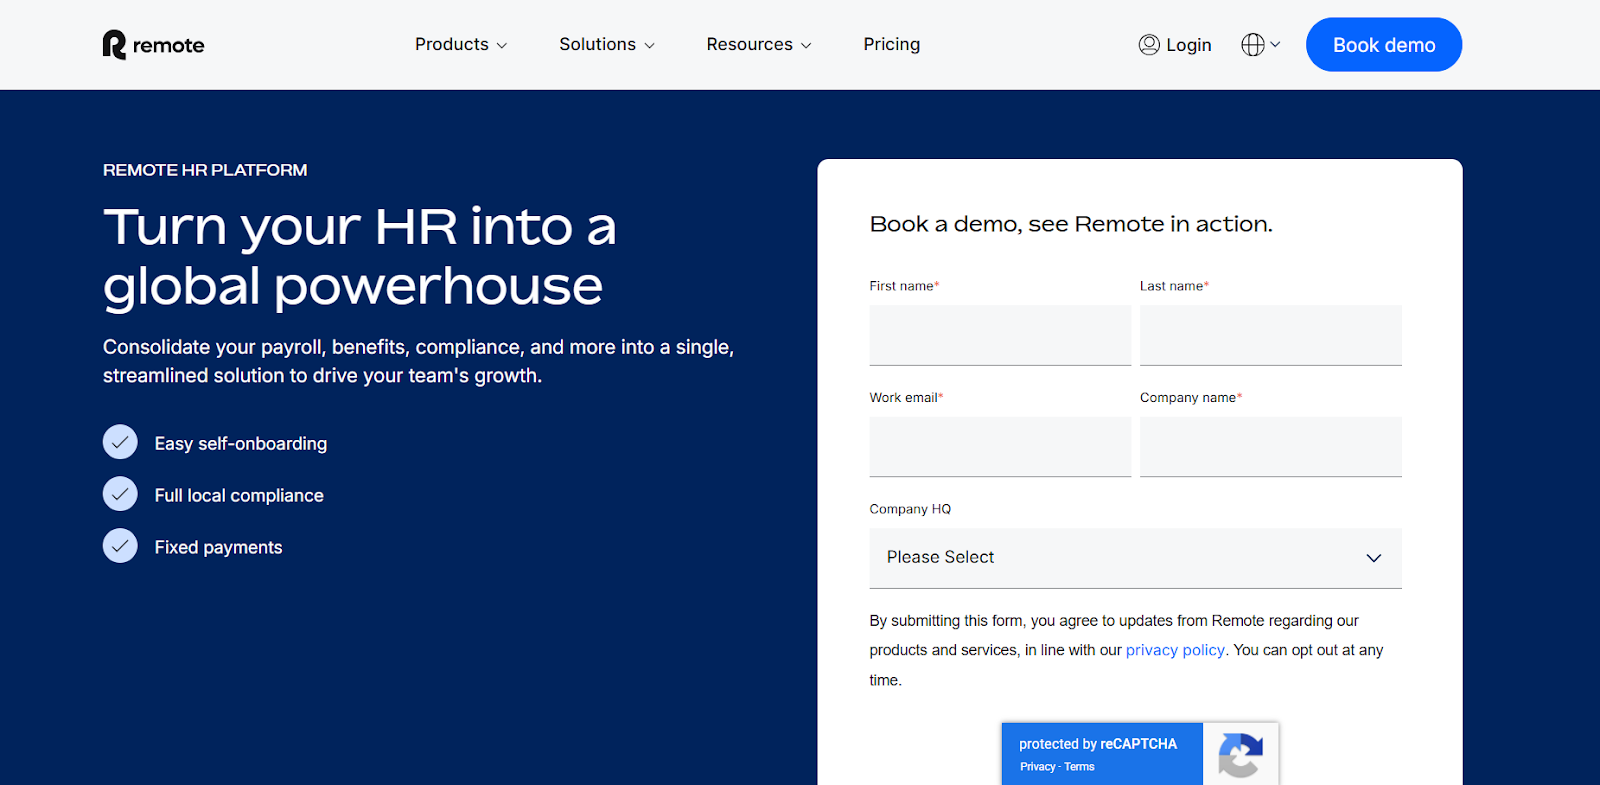
Task: Focus the First name field
Action: (x=1000, y=335)
